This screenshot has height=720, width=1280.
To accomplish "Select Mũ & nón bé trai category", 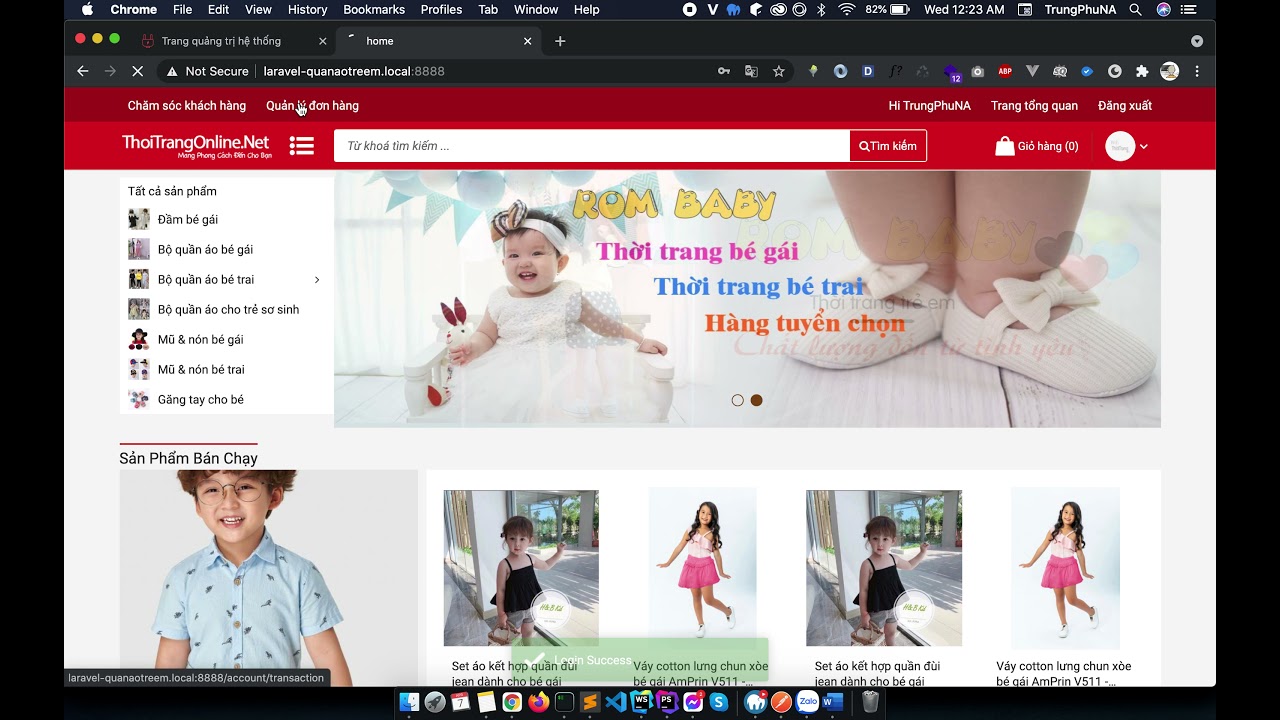I will point(201,370).
